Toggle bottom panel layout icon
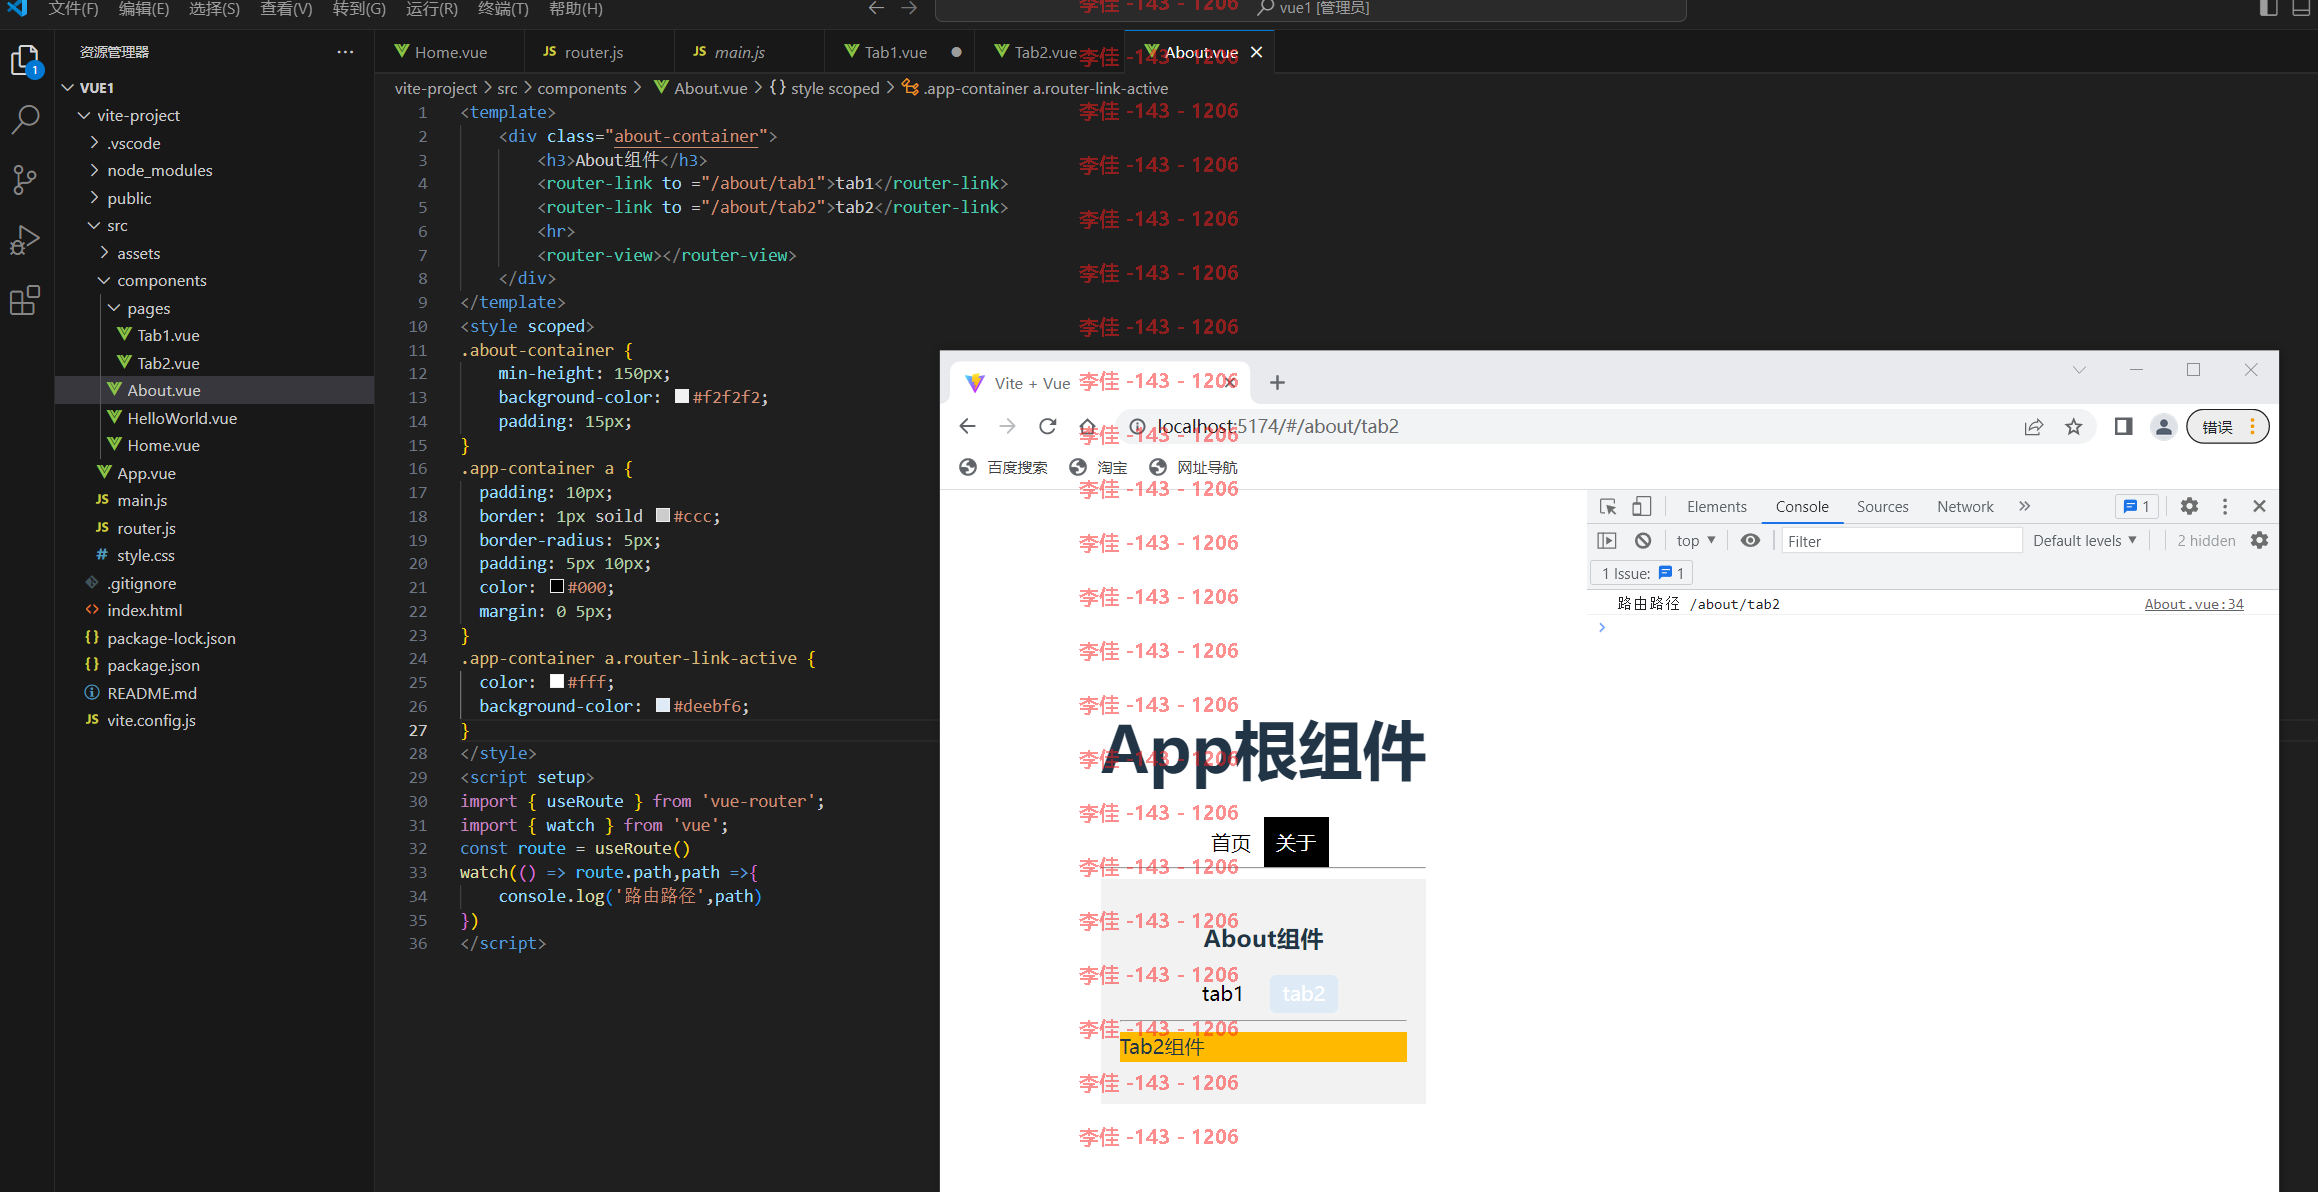Screen dimensions: 2318x1192 [2300, 8]
